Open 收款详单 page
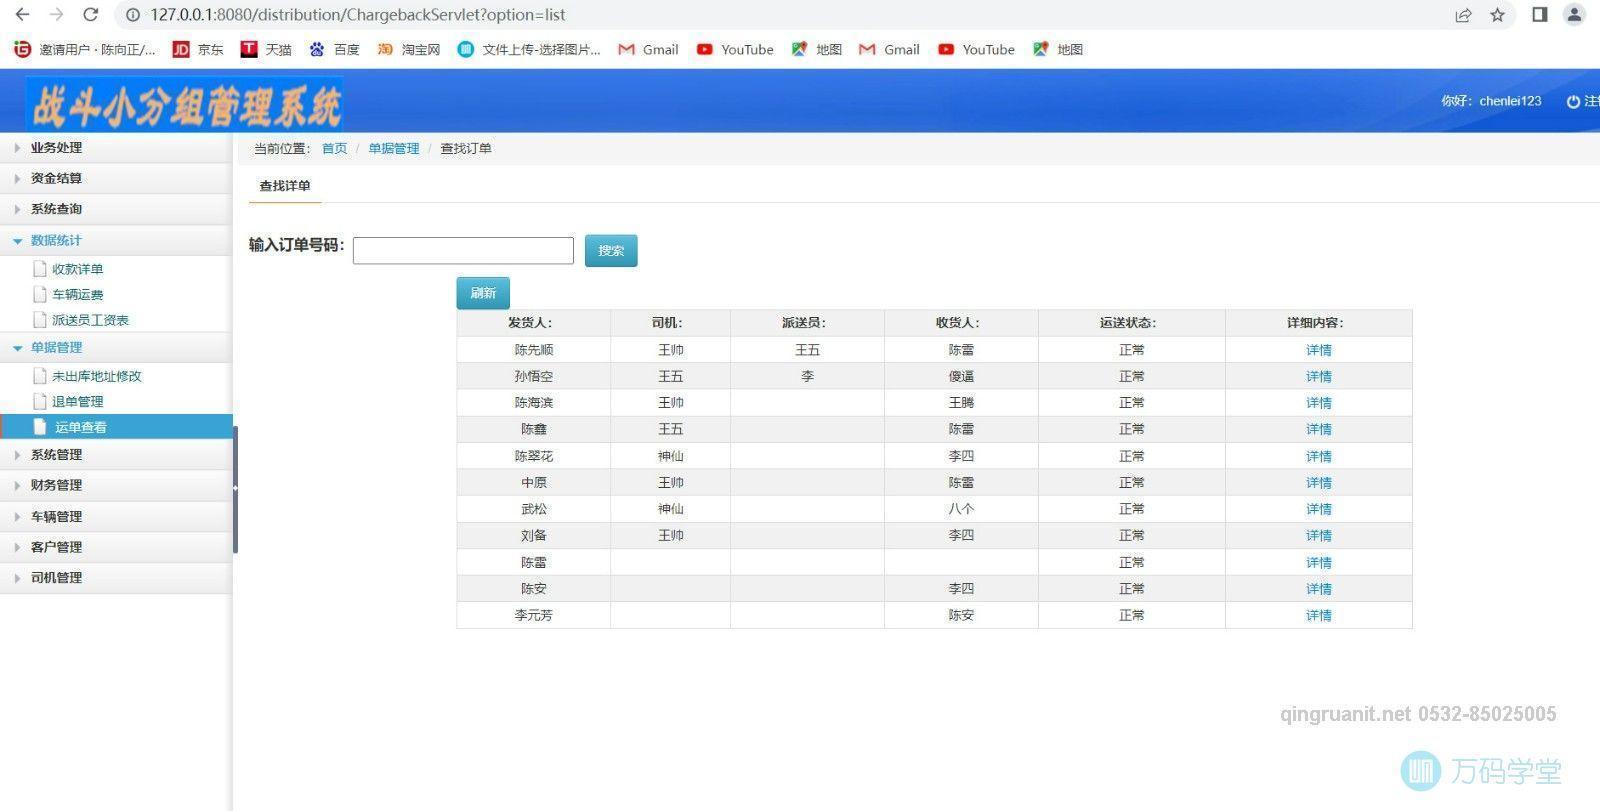Image resolution: width=1600 pixels, height=811 pixels. 77,269
